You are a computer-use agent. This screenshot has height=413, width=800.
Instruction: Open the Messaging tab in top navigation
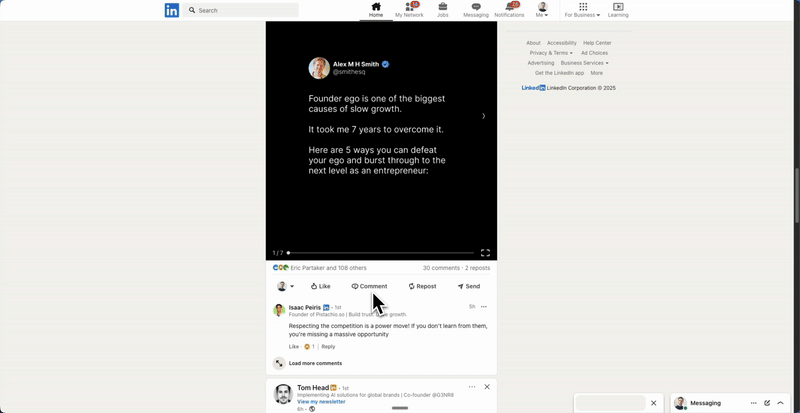pyautogui.click(x=476, y=10)
